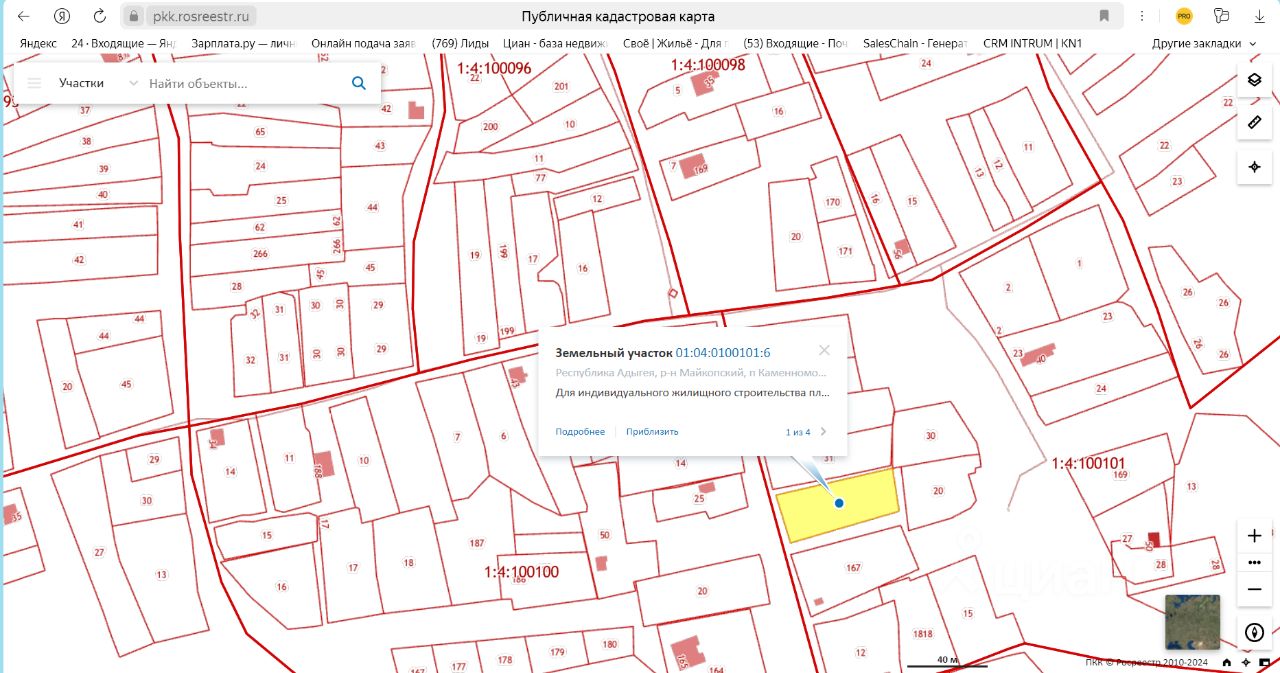The image size is (1280, 673).
Task: Open the (769) Лиды bookmark
Action: (x=460, y=43)
